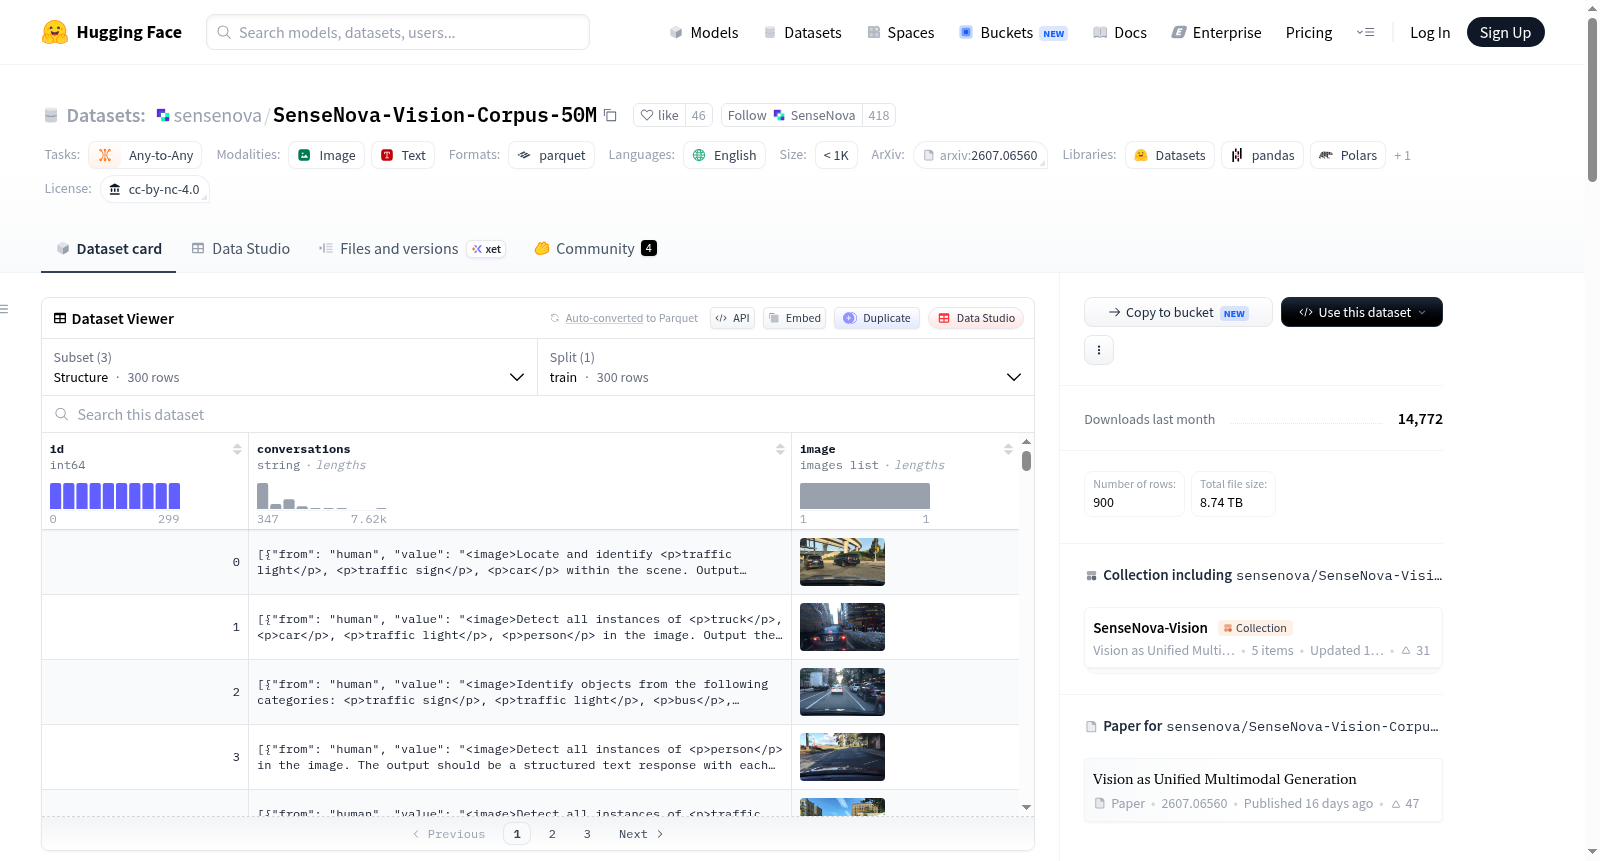Click the API button in Dataset Viewer

[x=732, y=318]
